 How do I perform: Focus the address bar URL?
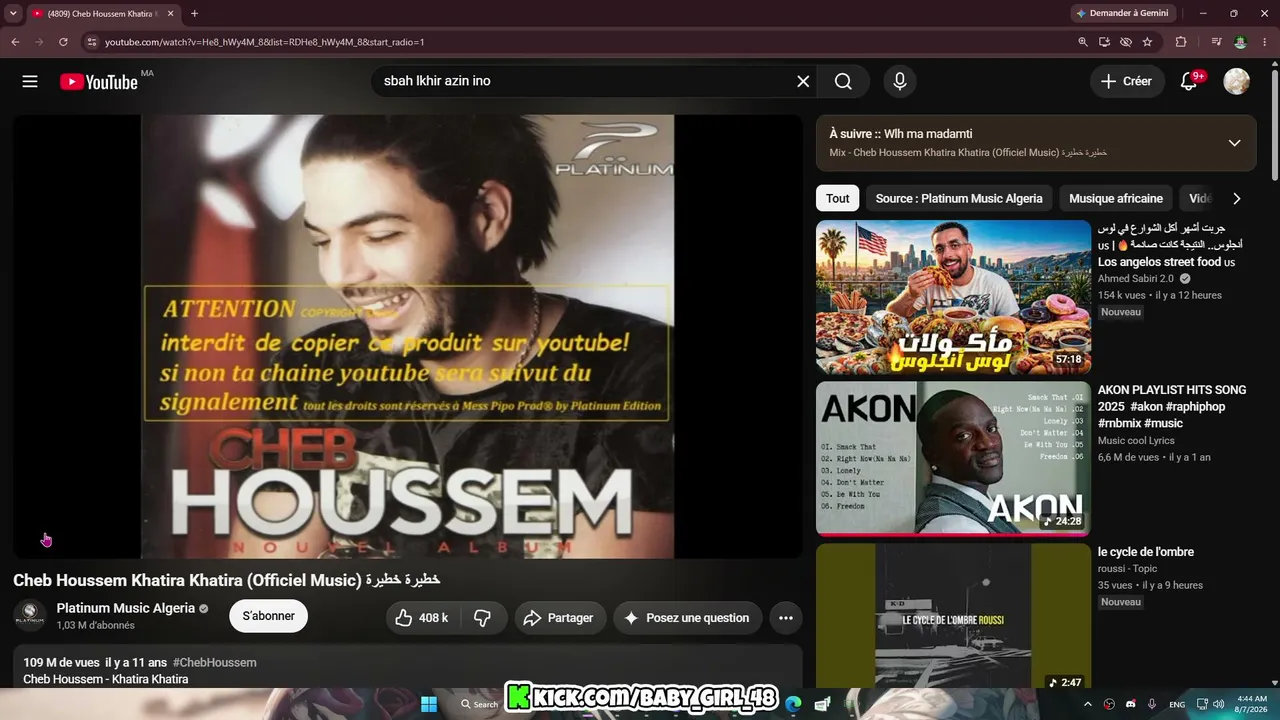click(x=265, y=42)
